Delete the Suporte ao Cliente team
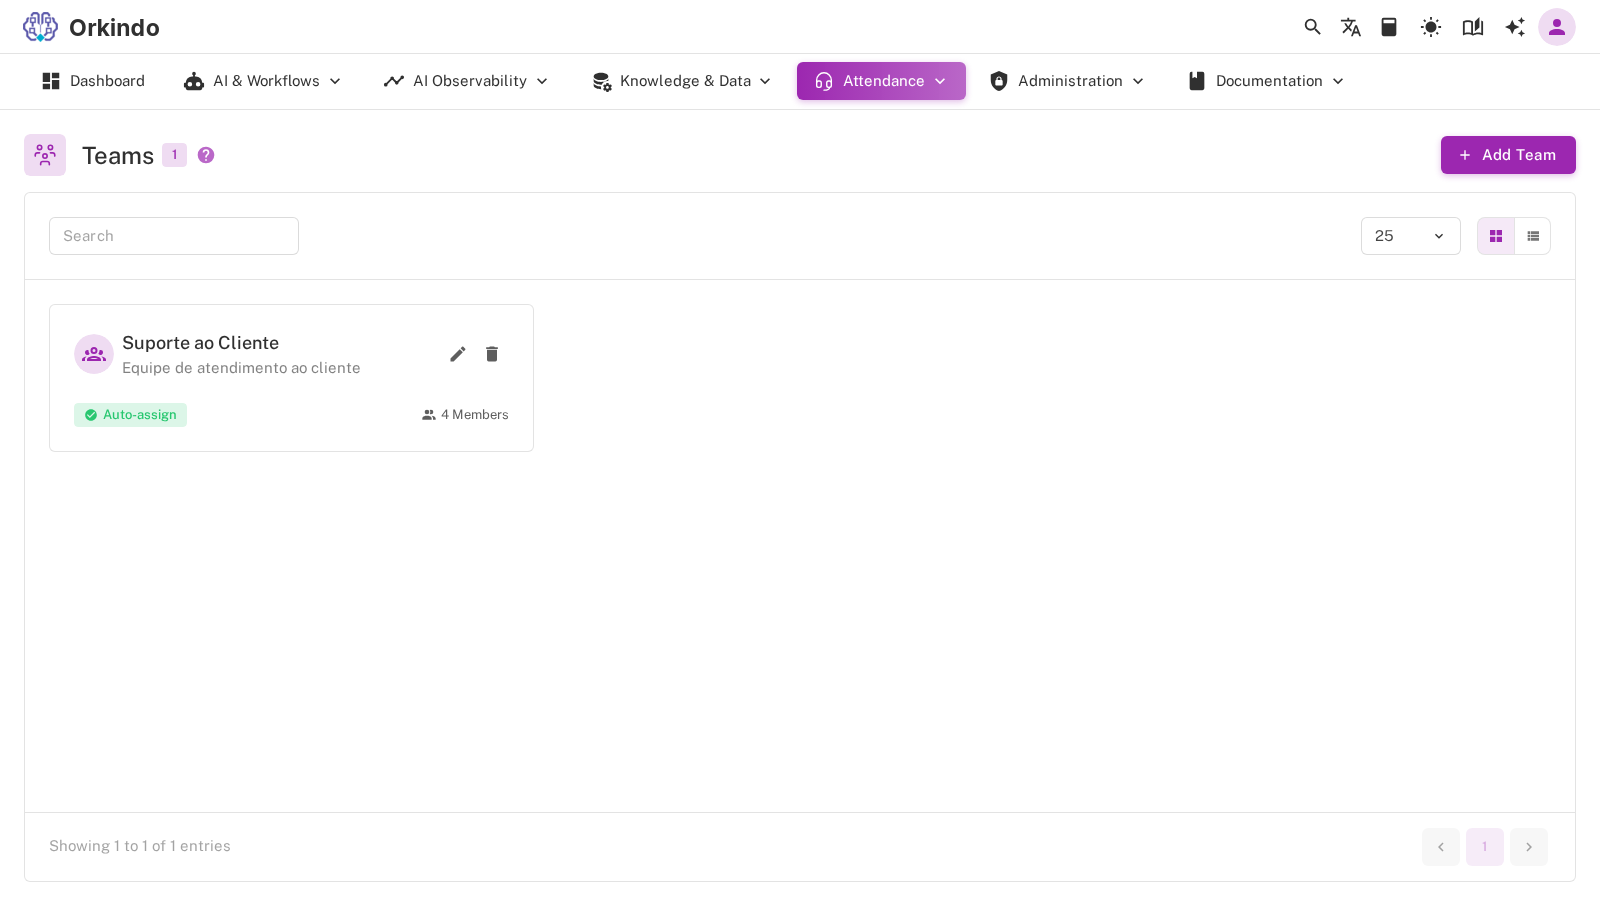Screen dimensions: 1600x900 [x=492, y=354]
